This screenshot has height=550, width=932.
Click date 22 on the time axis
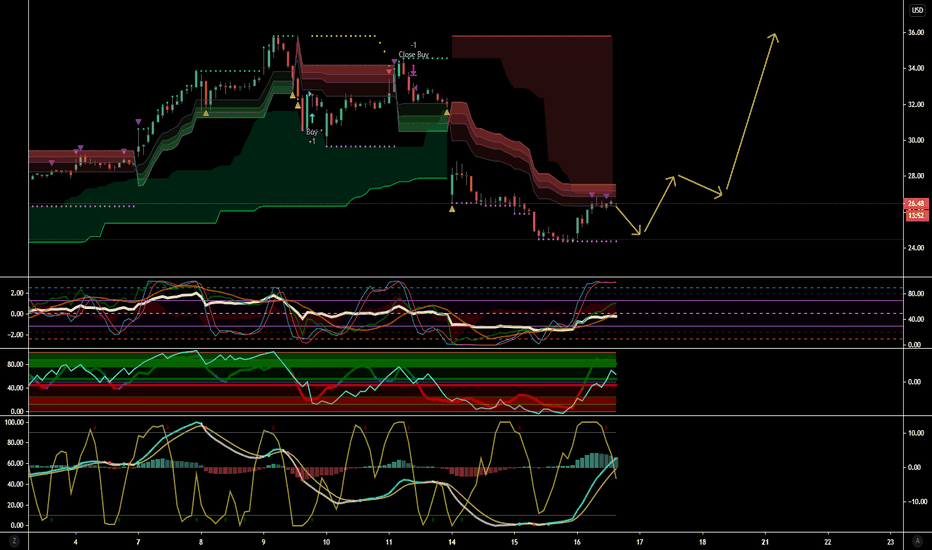[827, 542]
